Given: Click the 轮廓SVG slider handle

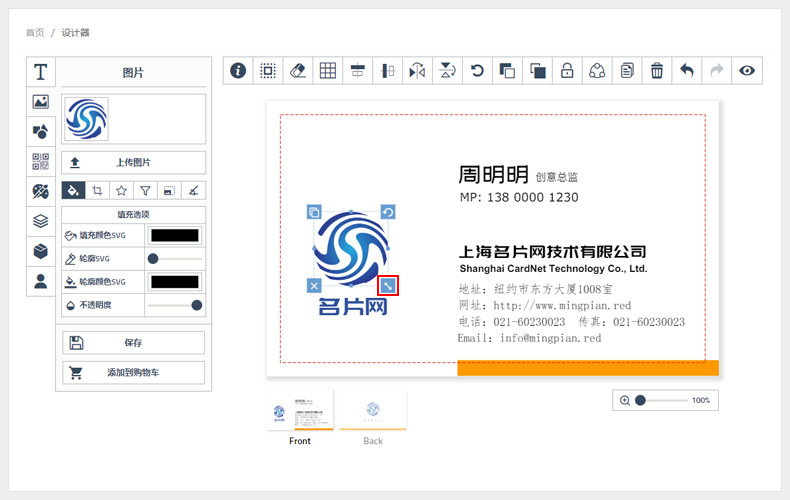Looking at the screenshot, I should tap(153, 259).
